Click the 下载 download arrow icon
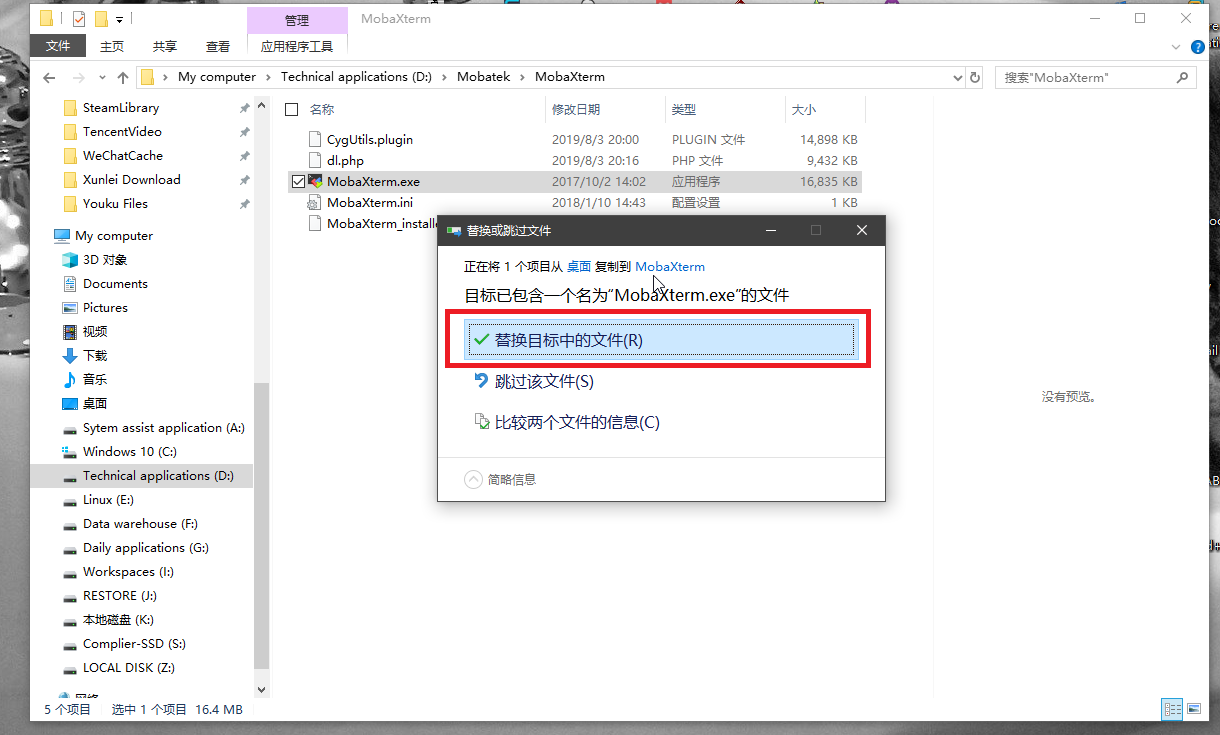 tap(70, 355)
